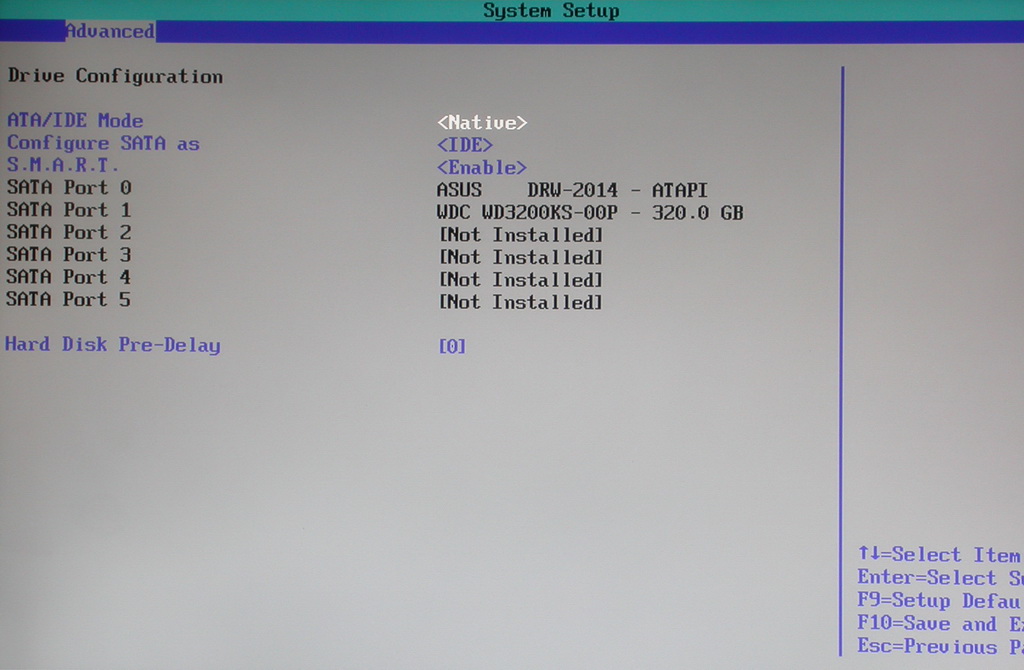This screenshot has width=1024, height=670.
Task: Select the ATA/IDE Mode setting label
Action: [75, 121]
